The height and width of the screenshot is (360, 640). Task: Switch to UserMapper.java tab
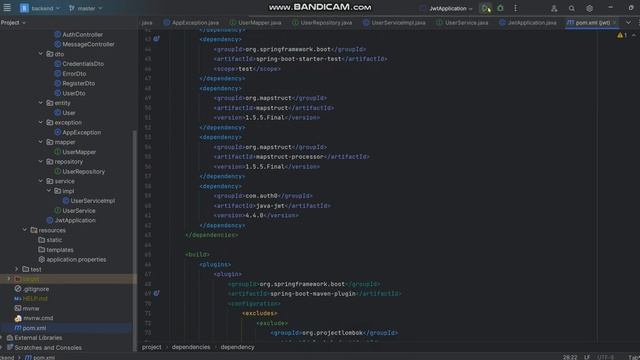(x=256, y=23)
